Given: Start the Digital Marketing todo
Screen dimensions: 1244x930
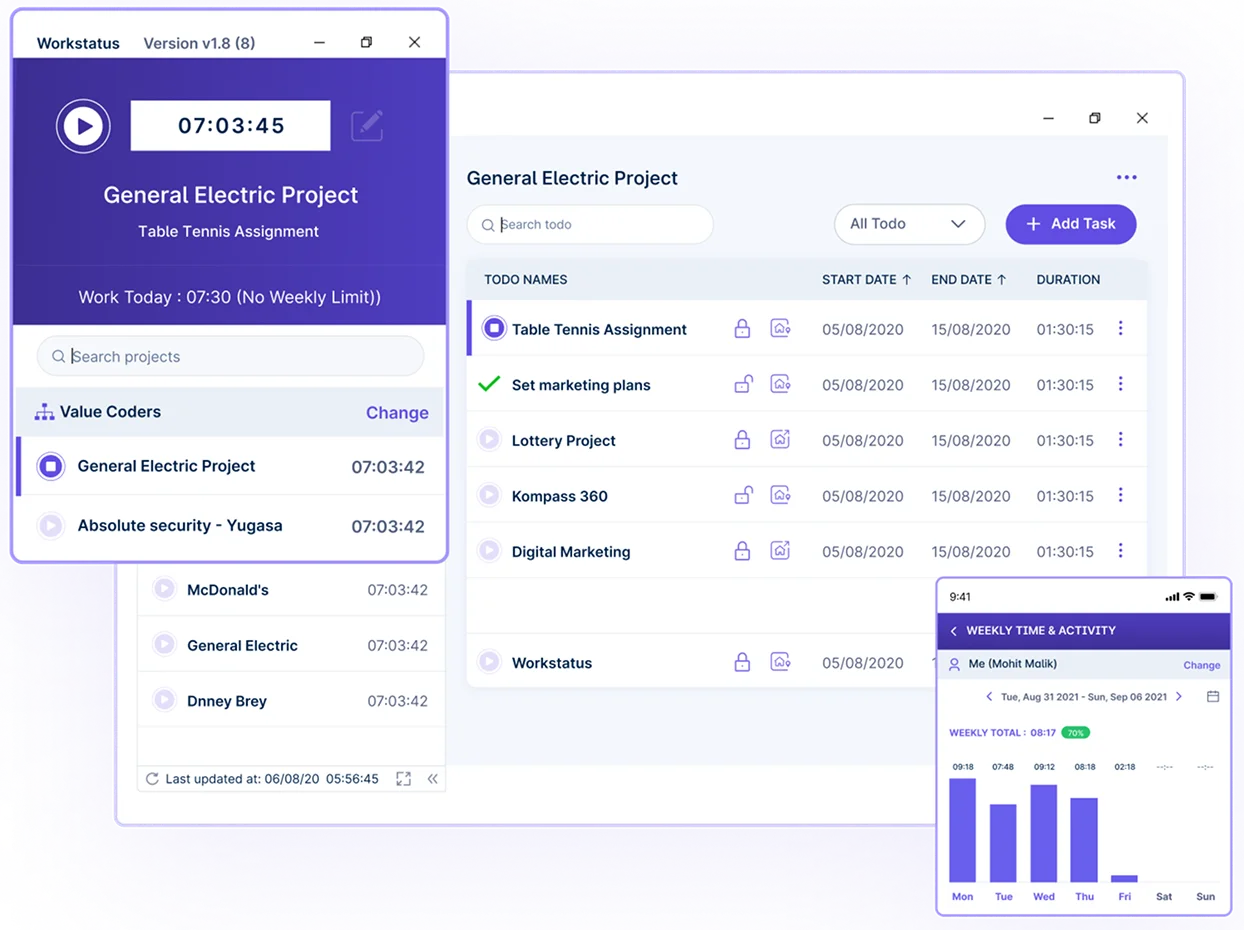Looking at the screenshot, I should point(489,551).
